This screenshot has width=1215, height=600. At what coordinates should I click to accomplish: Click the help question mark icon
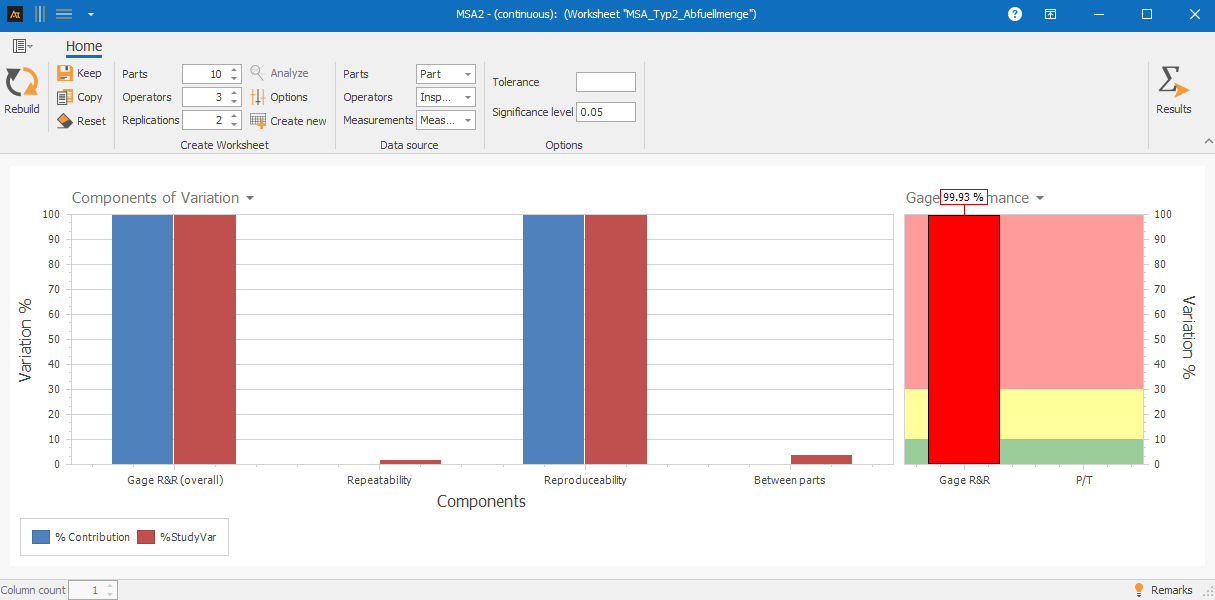coord(1015,14)
